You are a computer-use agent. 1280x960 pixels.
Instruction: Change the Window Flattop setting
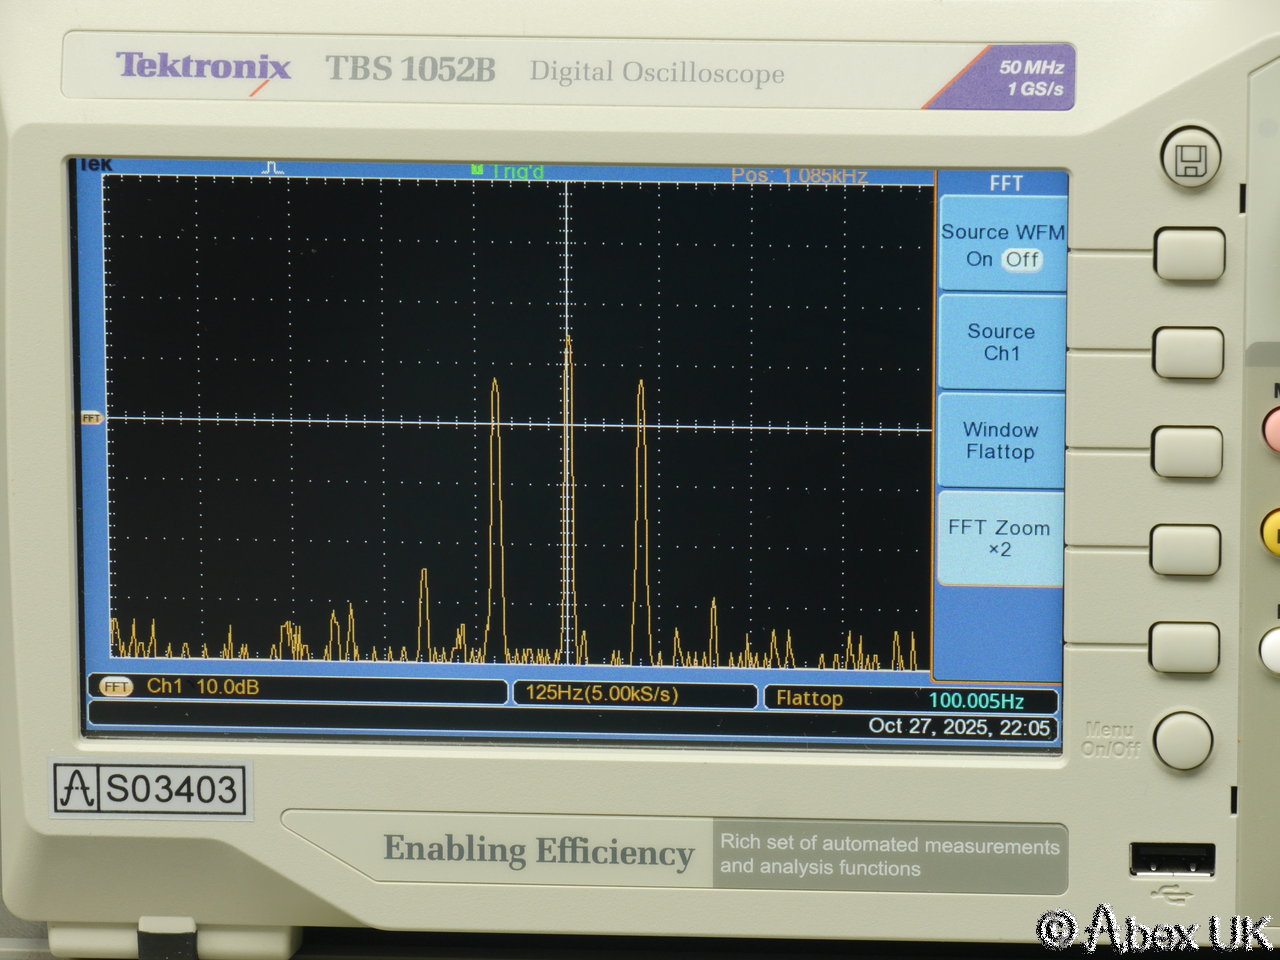click(x=1000, y=441)
